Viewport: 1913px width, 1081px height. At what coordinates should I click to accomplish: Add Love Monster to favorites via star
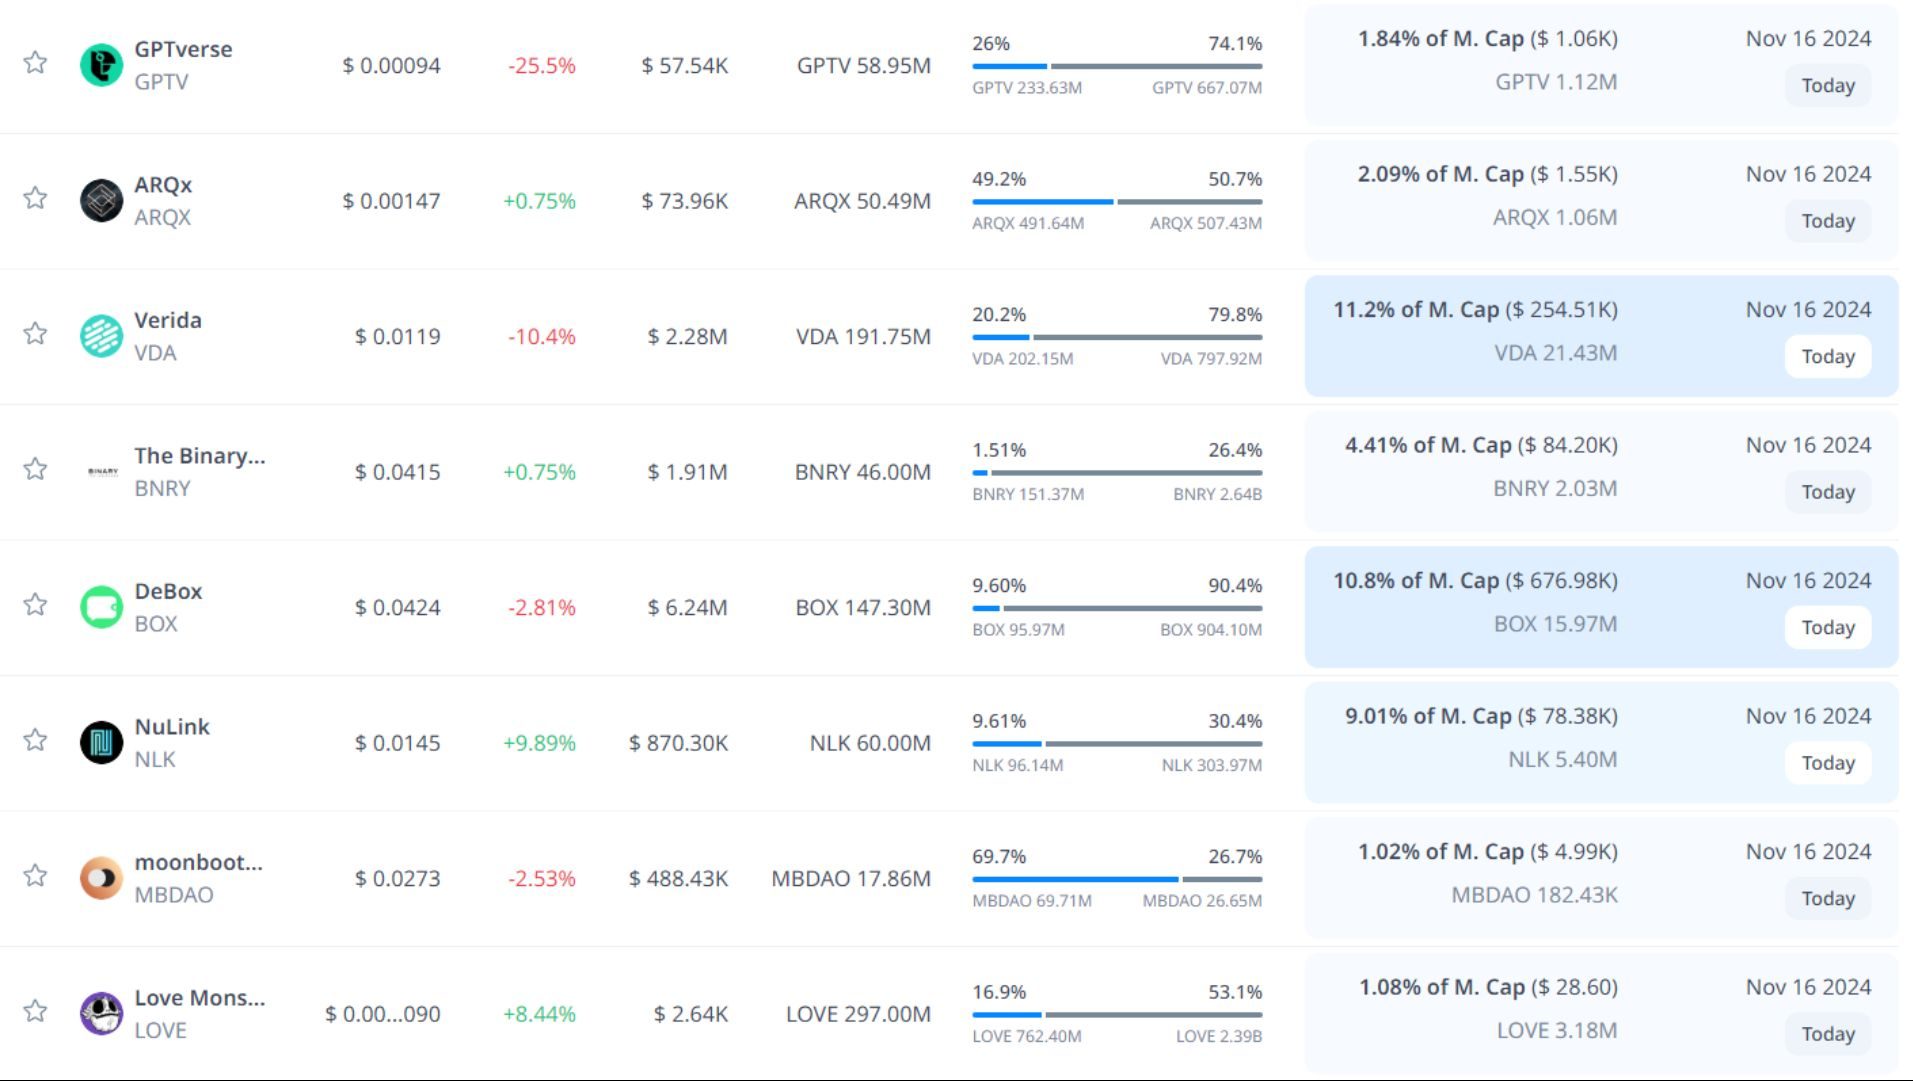(35, 1011)
